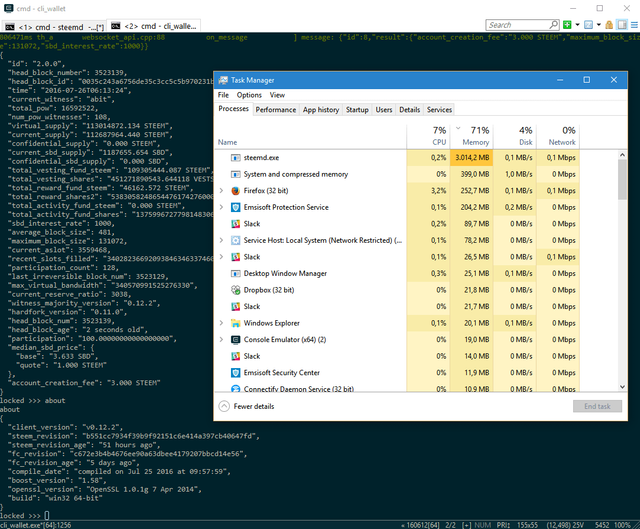The image size is (640, 529).
Task: Sort by the CPU column header
Action: tap(428, 136)
